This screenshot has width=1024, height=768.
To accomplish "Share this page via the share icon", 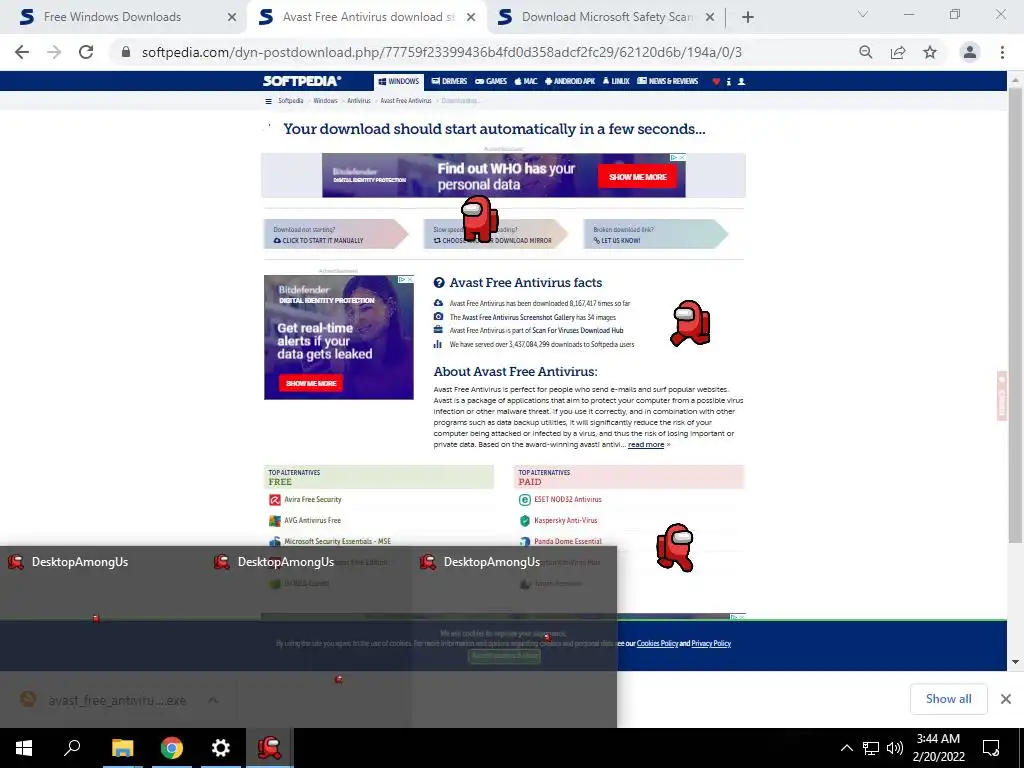I will [x=898, y=52].
